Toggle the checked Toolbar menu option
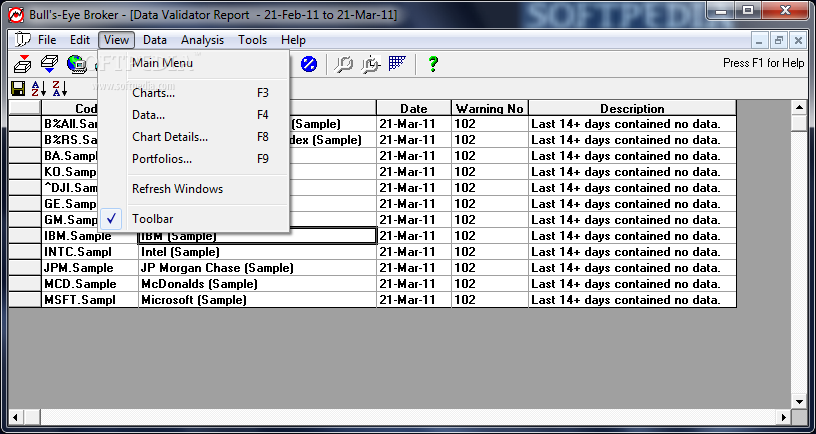Image resolution: width=816 pixels, height=434 pixels. 194,219
